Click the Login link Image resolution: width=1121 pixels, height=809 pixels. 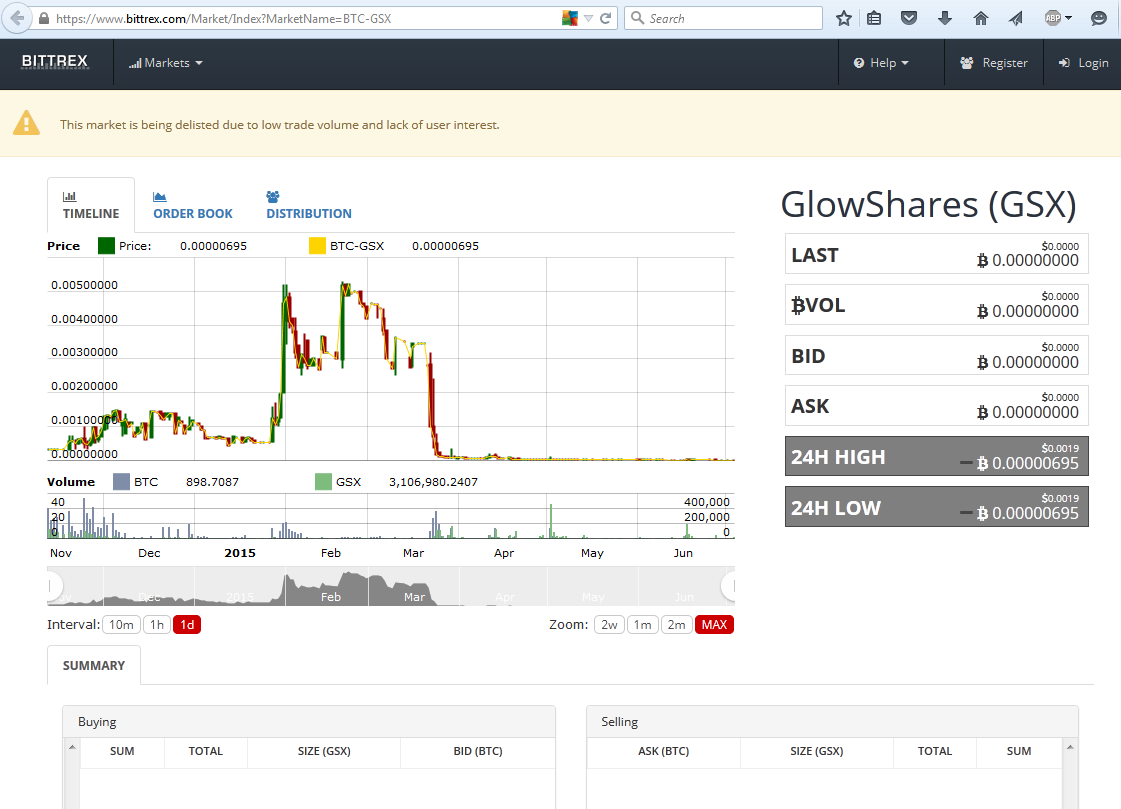tap(1083, 63)
